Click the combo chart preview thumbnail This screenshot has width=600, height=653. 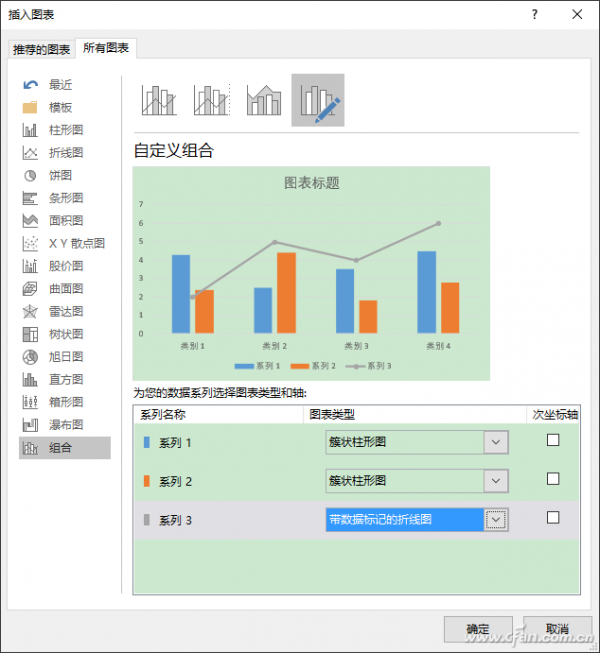point(311,273)
